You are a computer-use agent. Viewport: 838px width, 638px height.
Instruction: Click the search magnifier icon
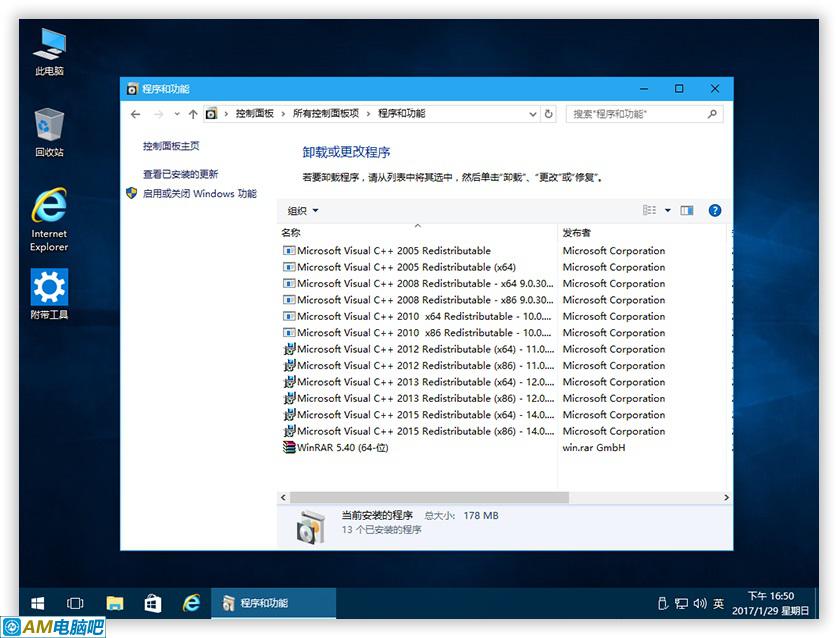[x=712, y=114]
